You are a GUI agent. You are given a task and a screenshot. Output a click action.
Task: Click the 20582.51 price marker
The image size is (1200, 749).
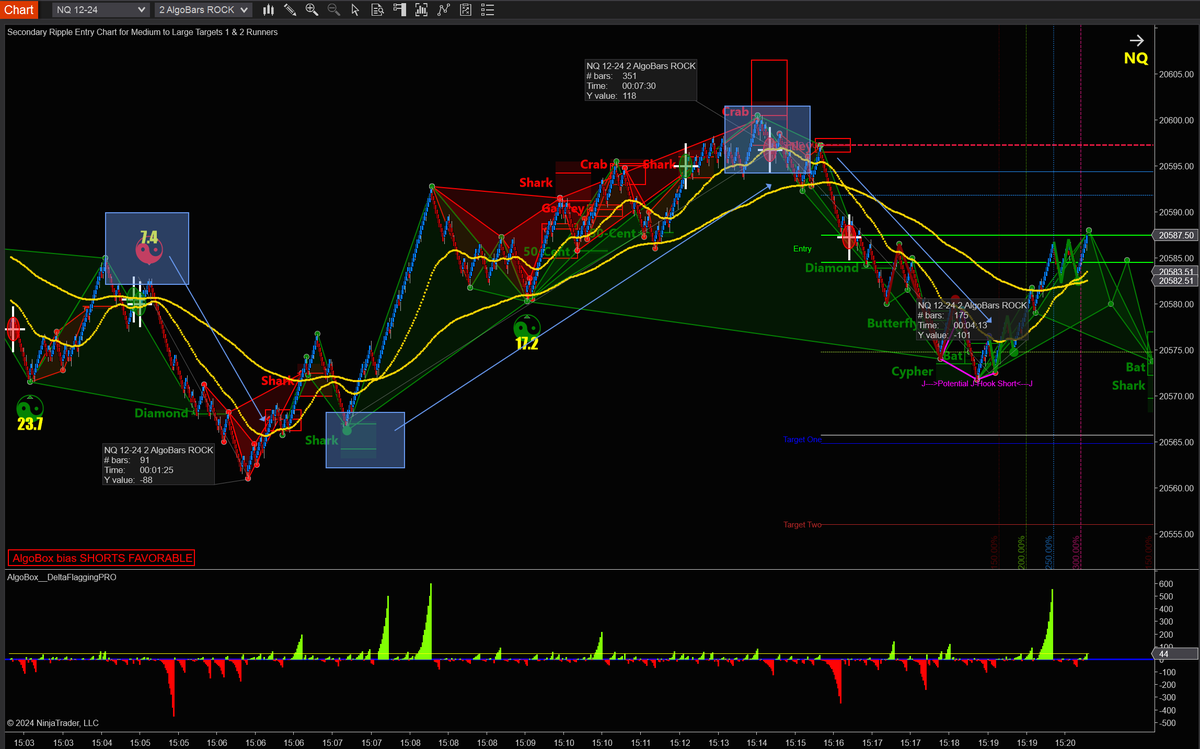click(x=1176, y=281)
